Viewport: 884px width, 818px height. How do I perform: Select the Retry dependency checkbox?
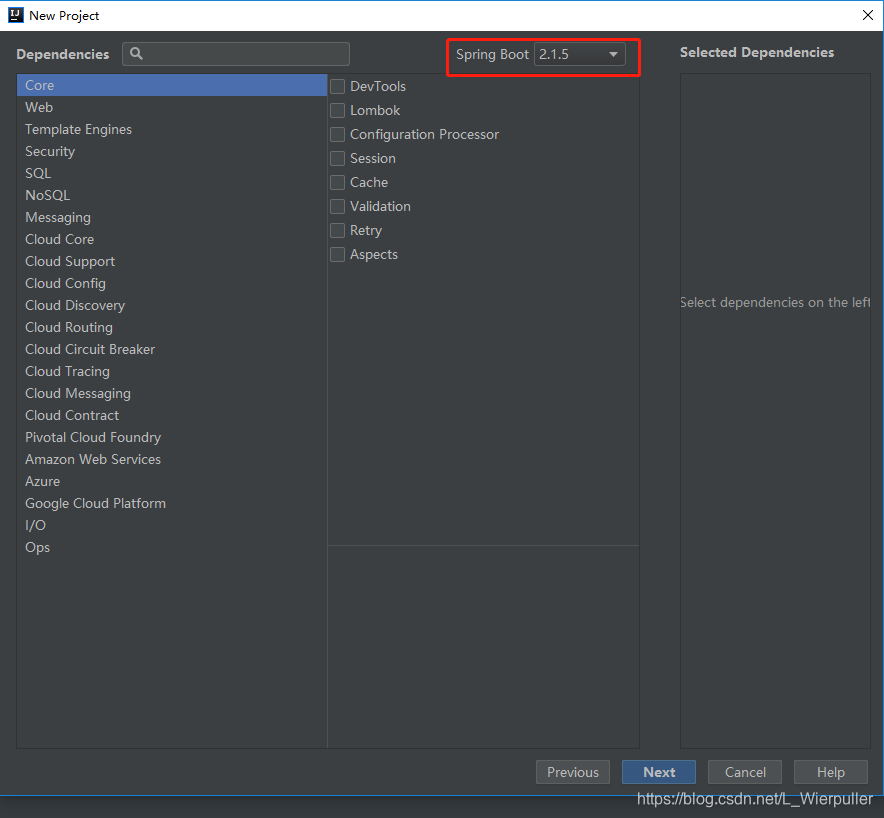click(337, 230)
